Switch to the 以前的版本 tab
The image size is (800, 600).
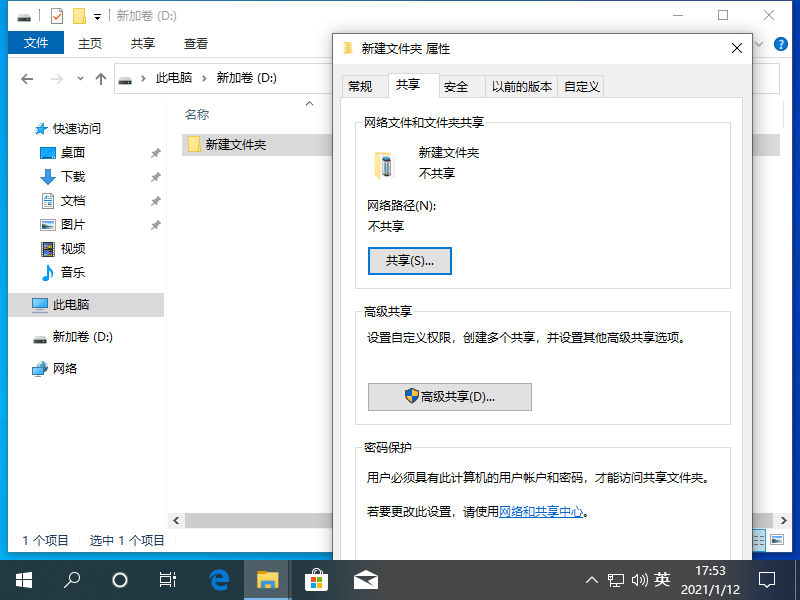[521, 87]
